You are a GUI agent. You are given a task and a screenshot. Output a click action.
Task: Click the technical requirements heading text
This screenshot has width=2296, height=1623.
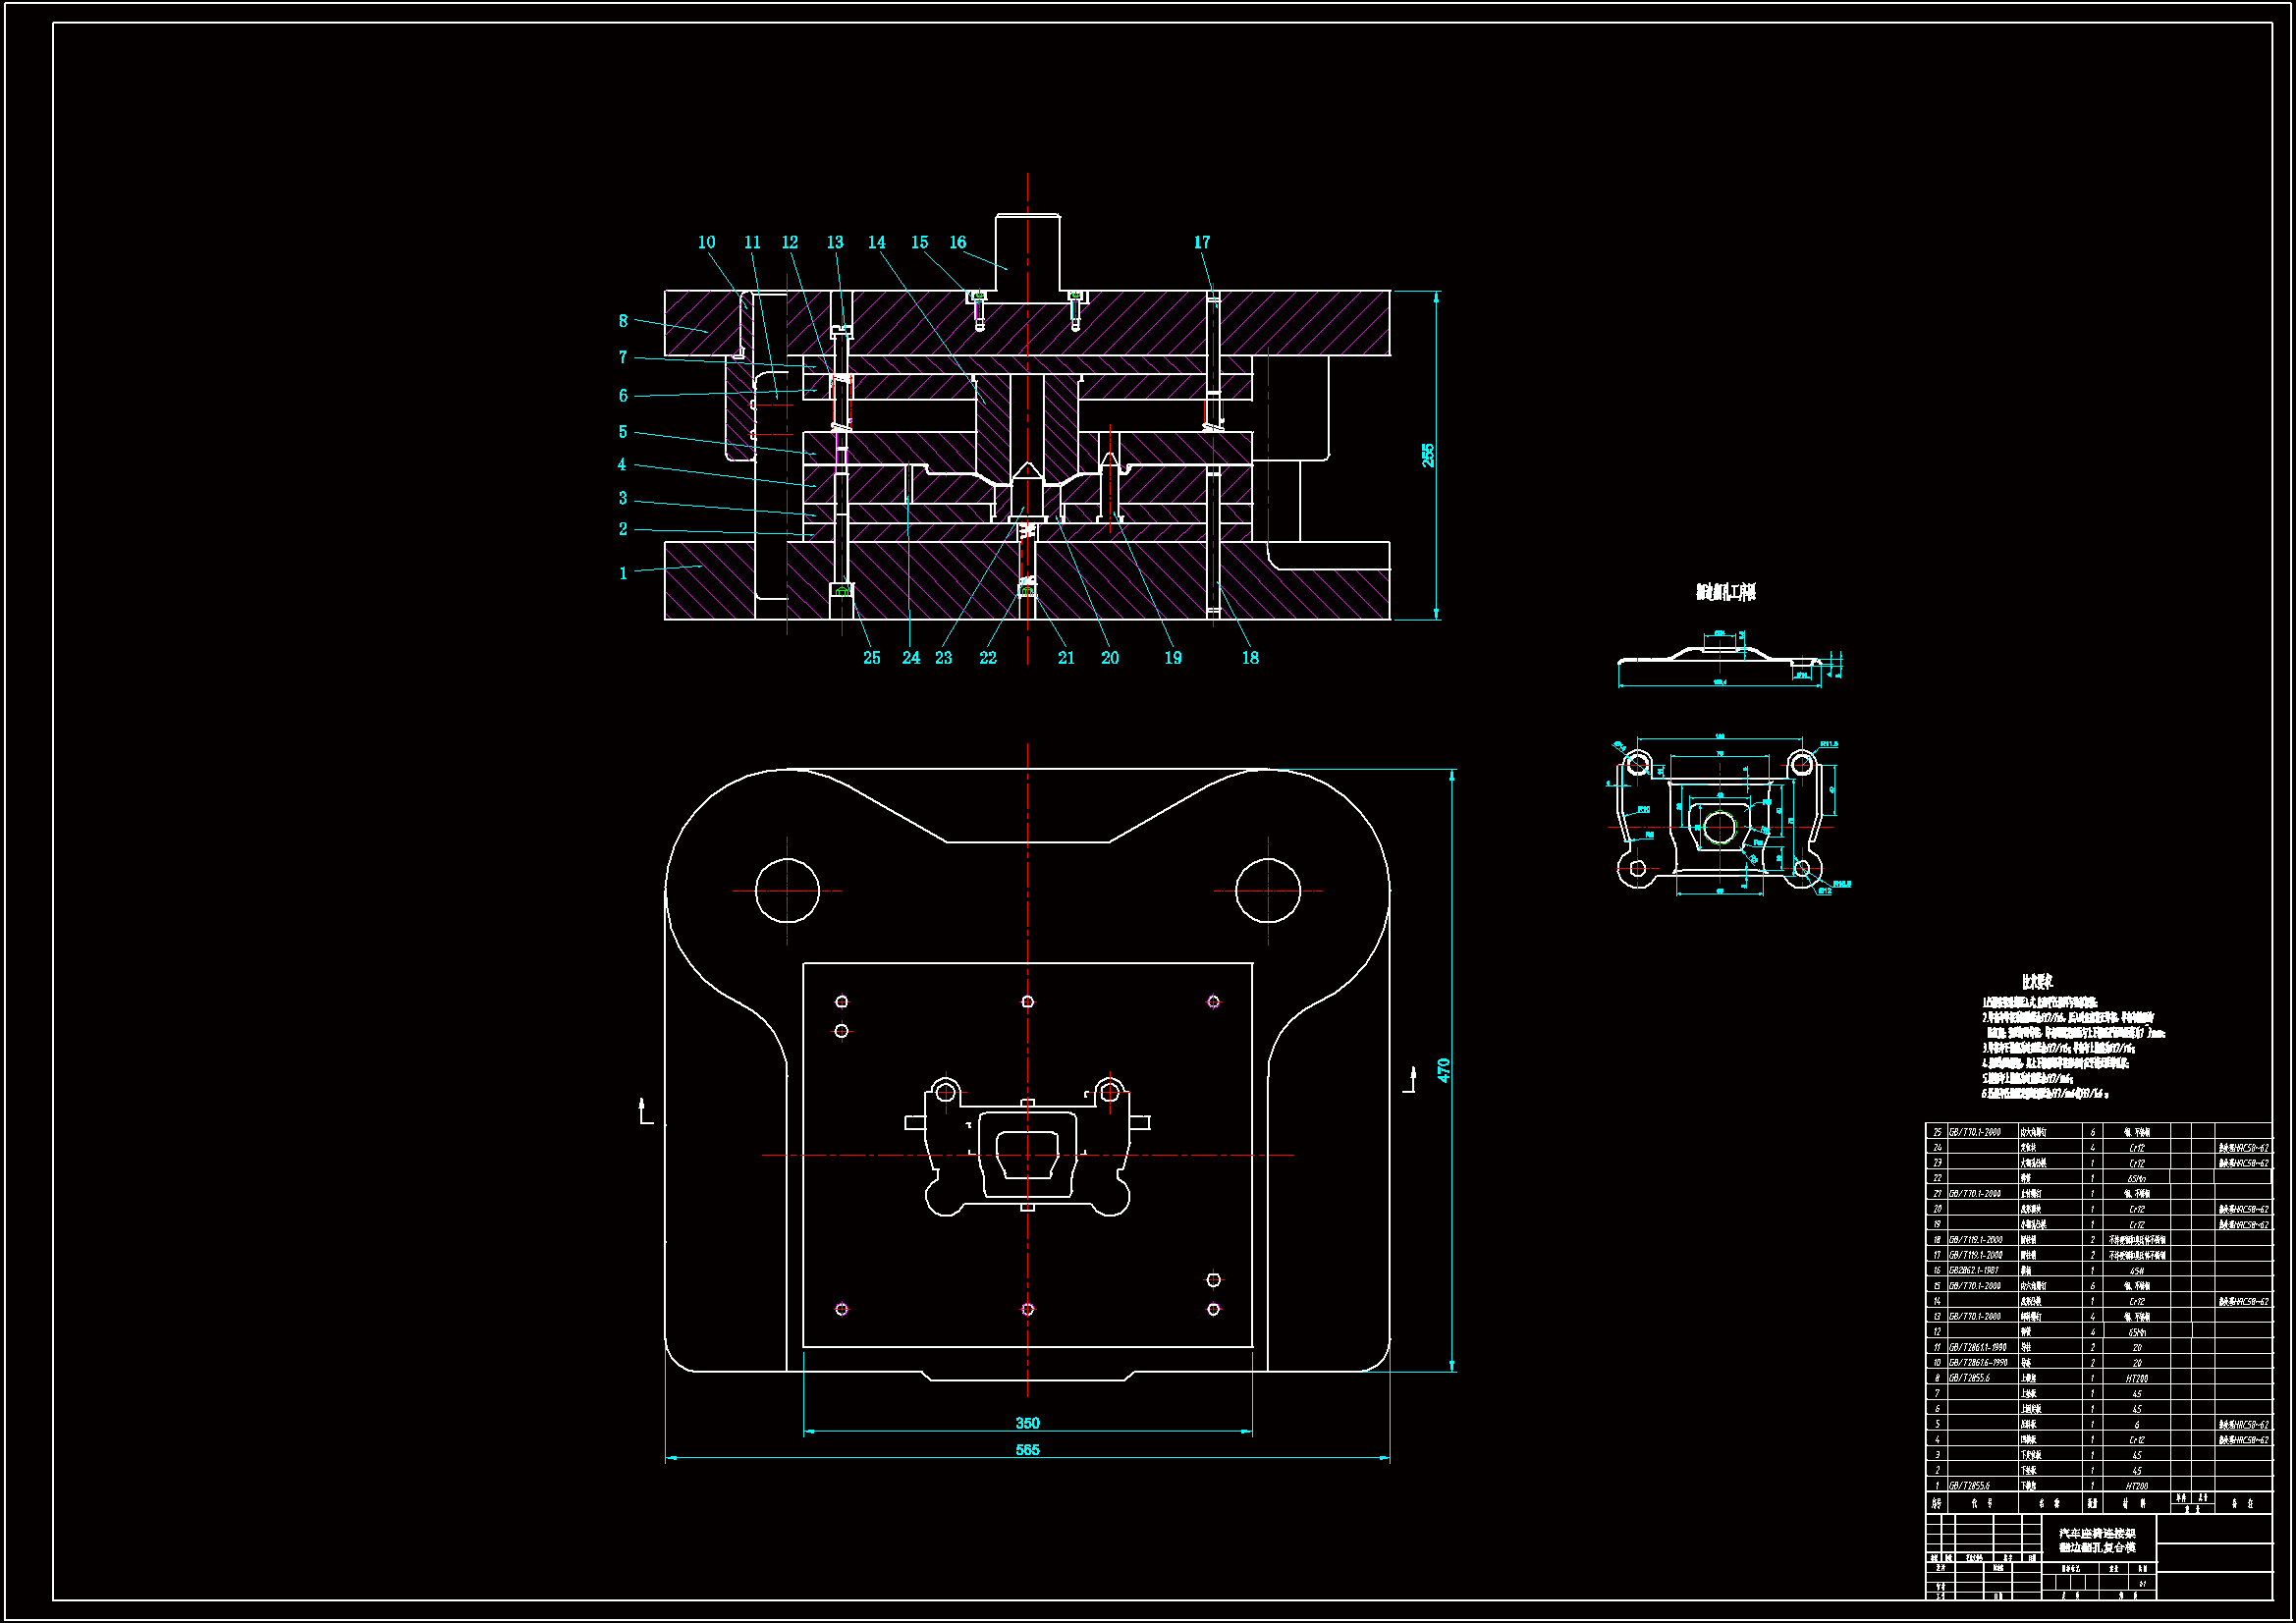pos(2037,982)
